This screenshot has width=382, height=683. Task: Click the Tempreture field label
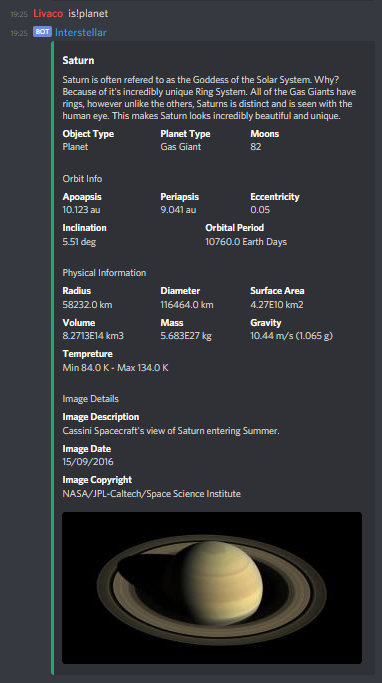(x=87, y=354)
